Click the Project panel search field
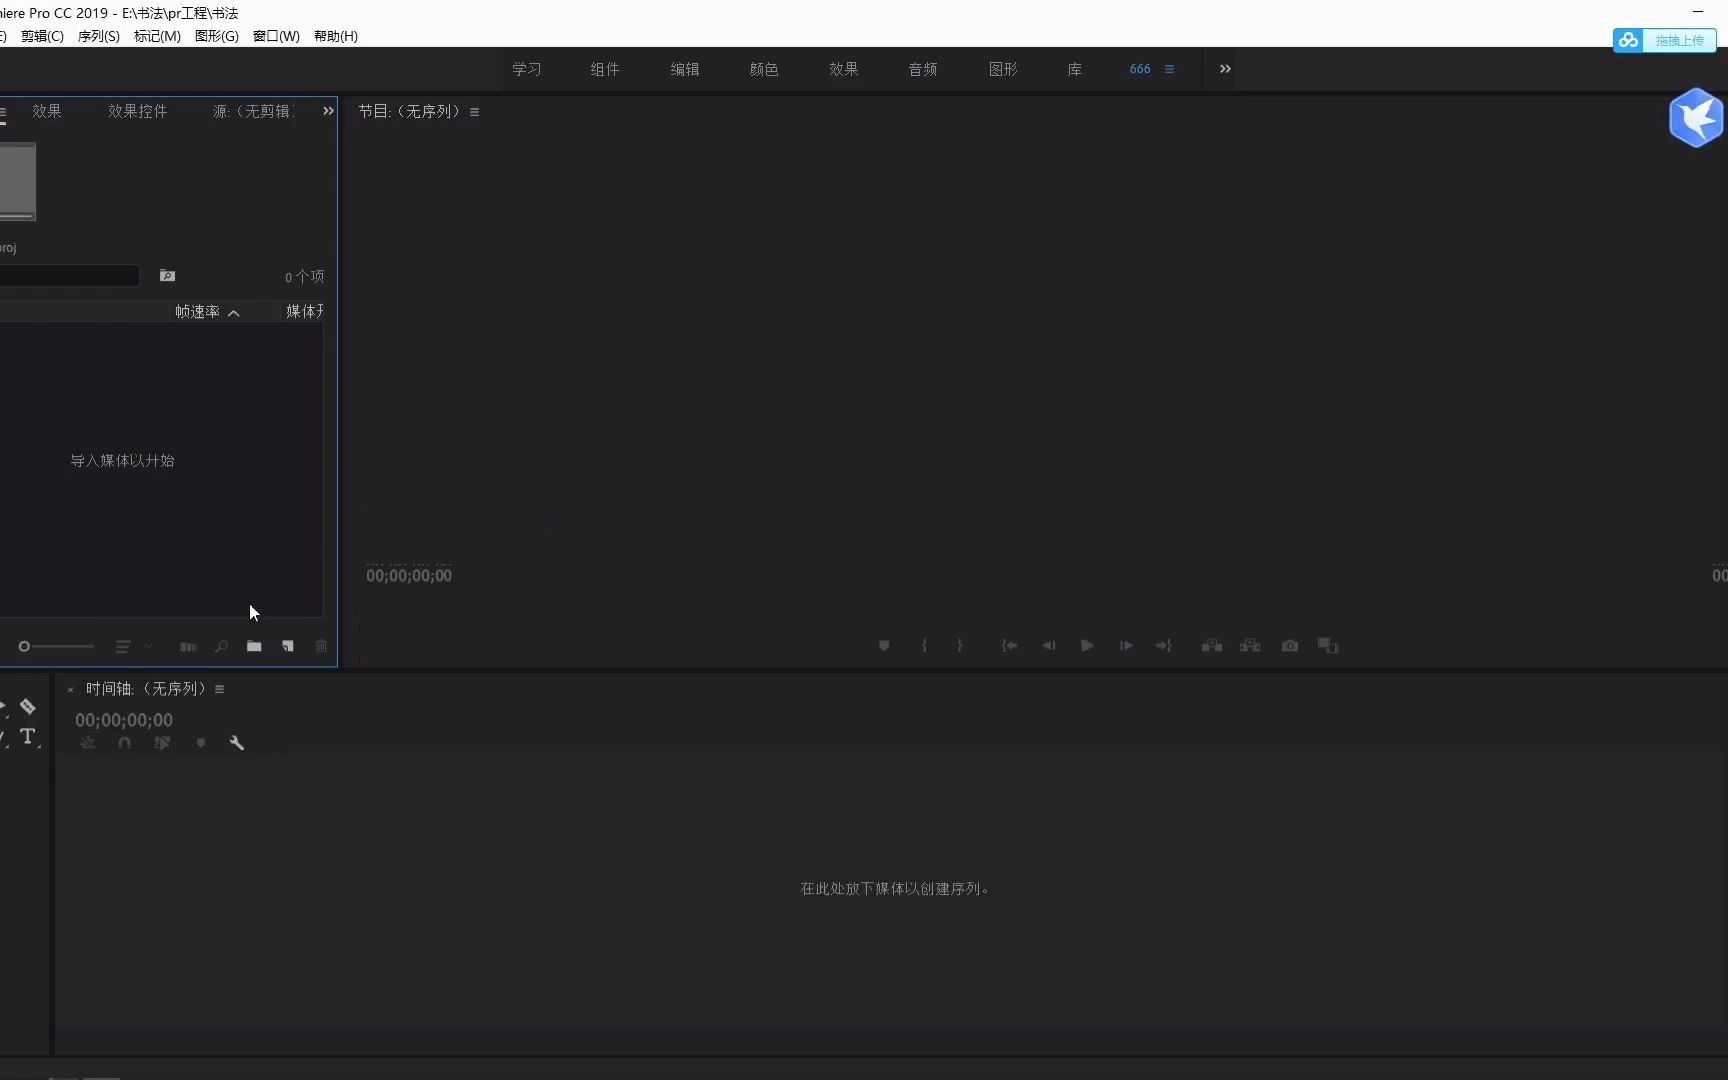The image size is (1728, 1080). (68, 276)
